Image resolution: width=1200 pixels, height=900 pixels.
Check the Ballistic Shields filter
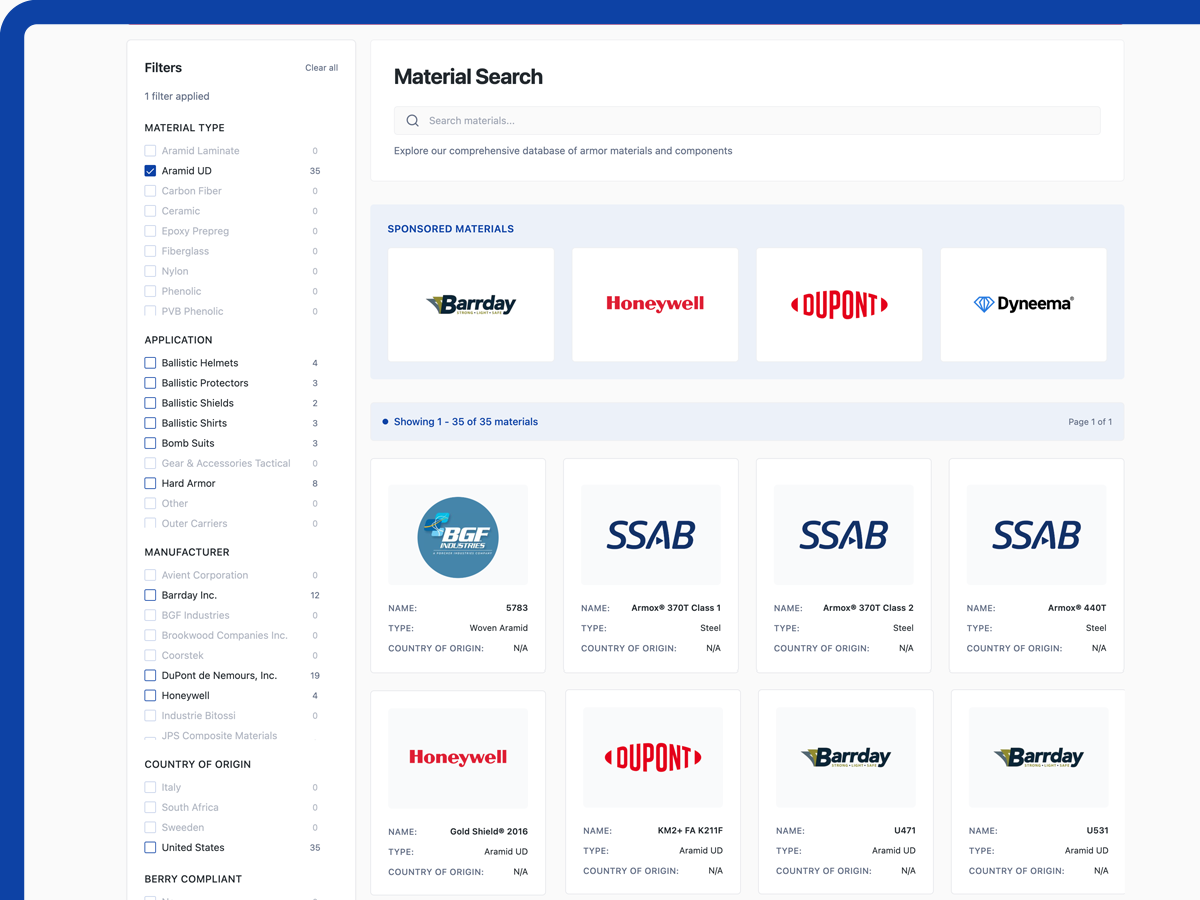[x=150, y=403]
